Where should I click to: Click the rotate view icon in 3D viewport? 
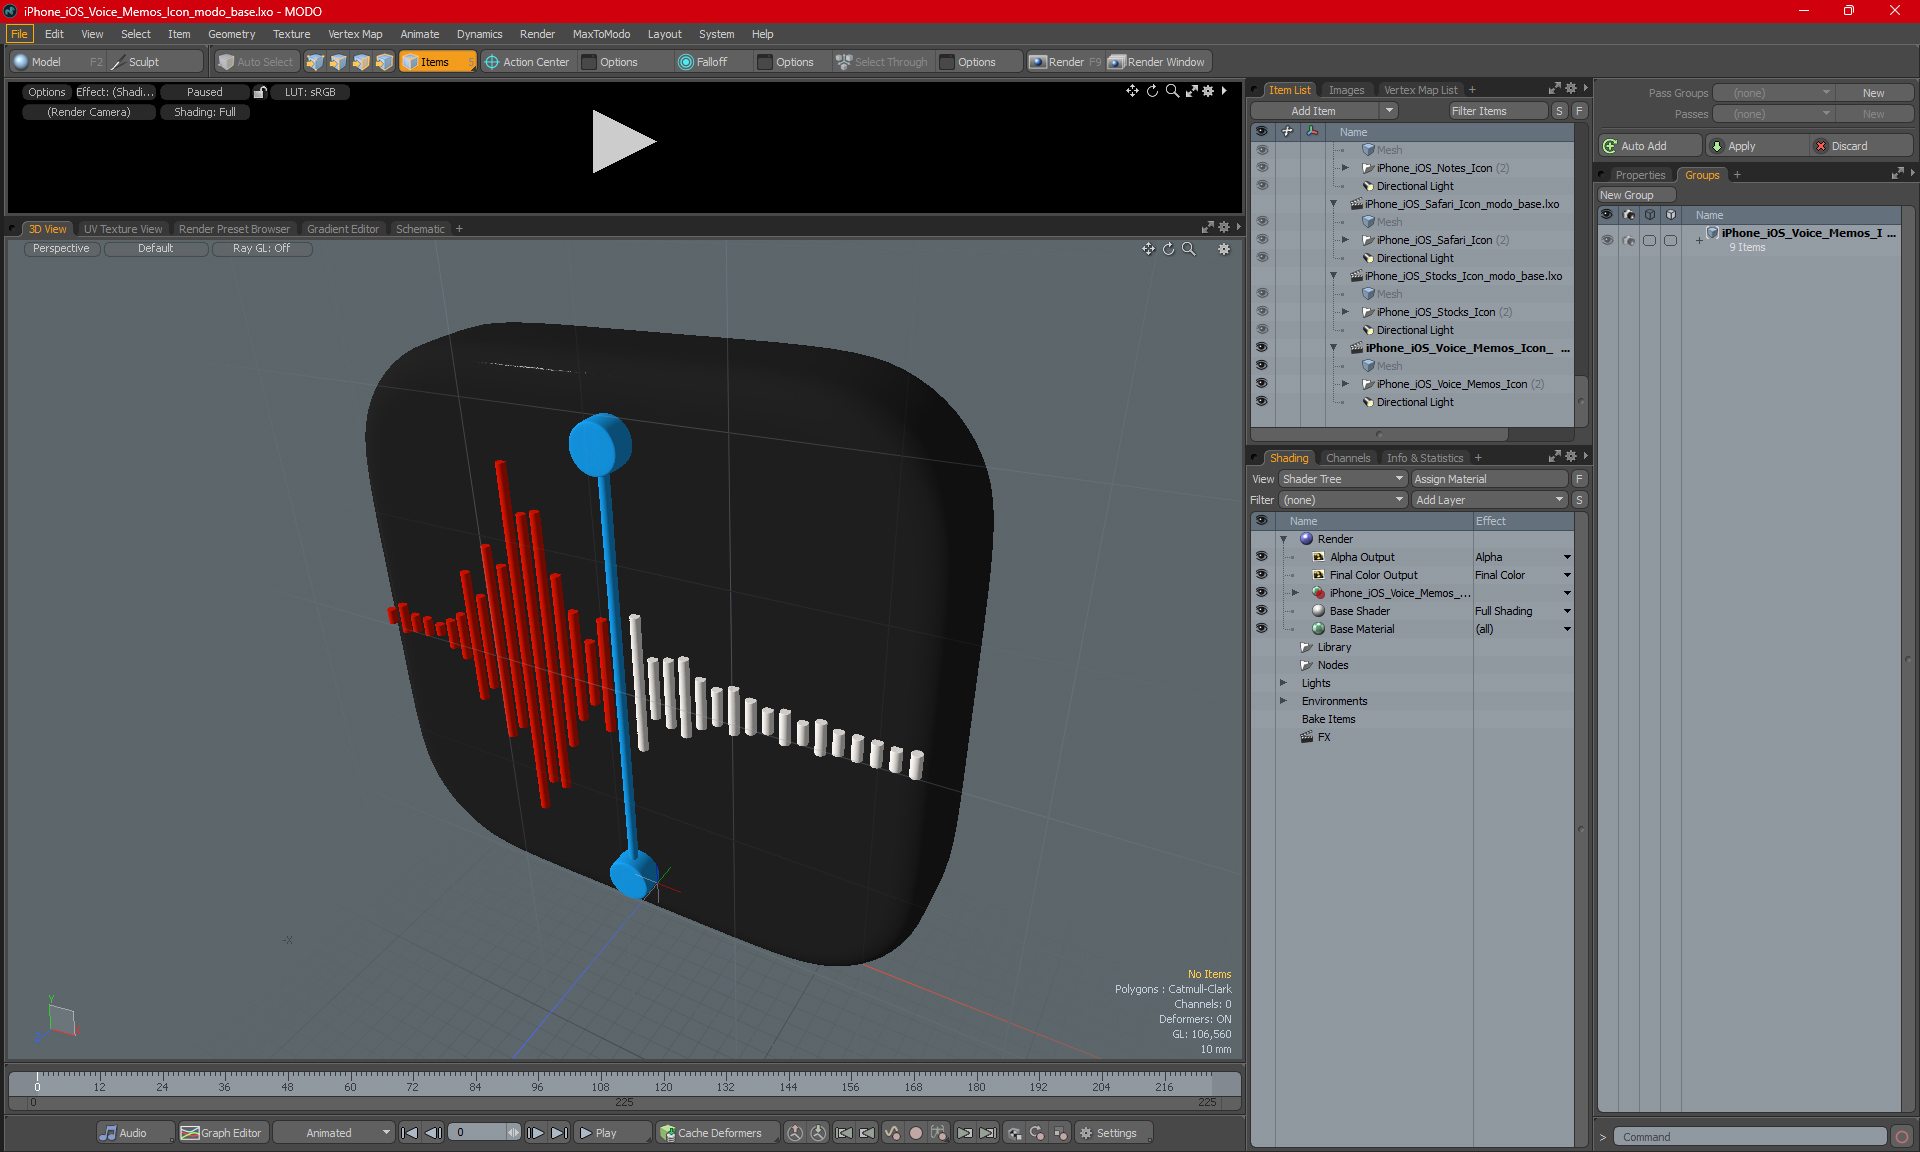pos(1168,249)
